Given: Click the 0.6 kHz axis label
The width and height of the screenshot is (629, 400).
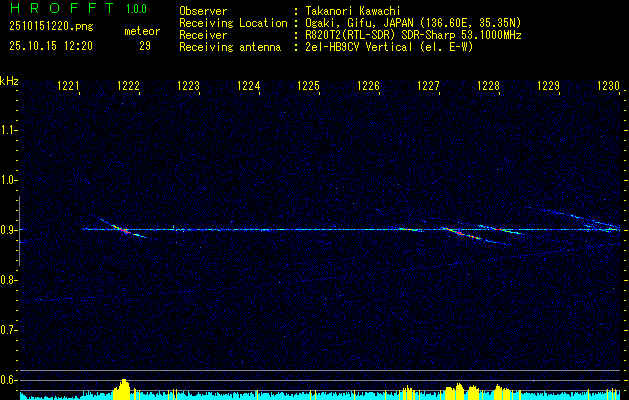Looking at the screenshot, I should (x=8, y=380).
